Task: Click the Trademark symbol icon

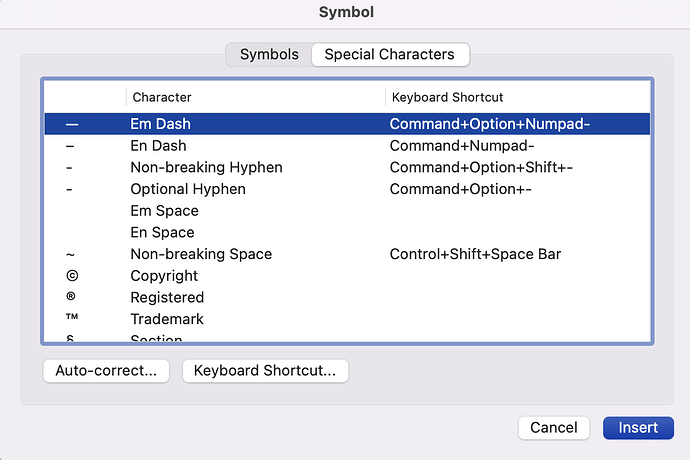Action: click(x=72, y=319)
